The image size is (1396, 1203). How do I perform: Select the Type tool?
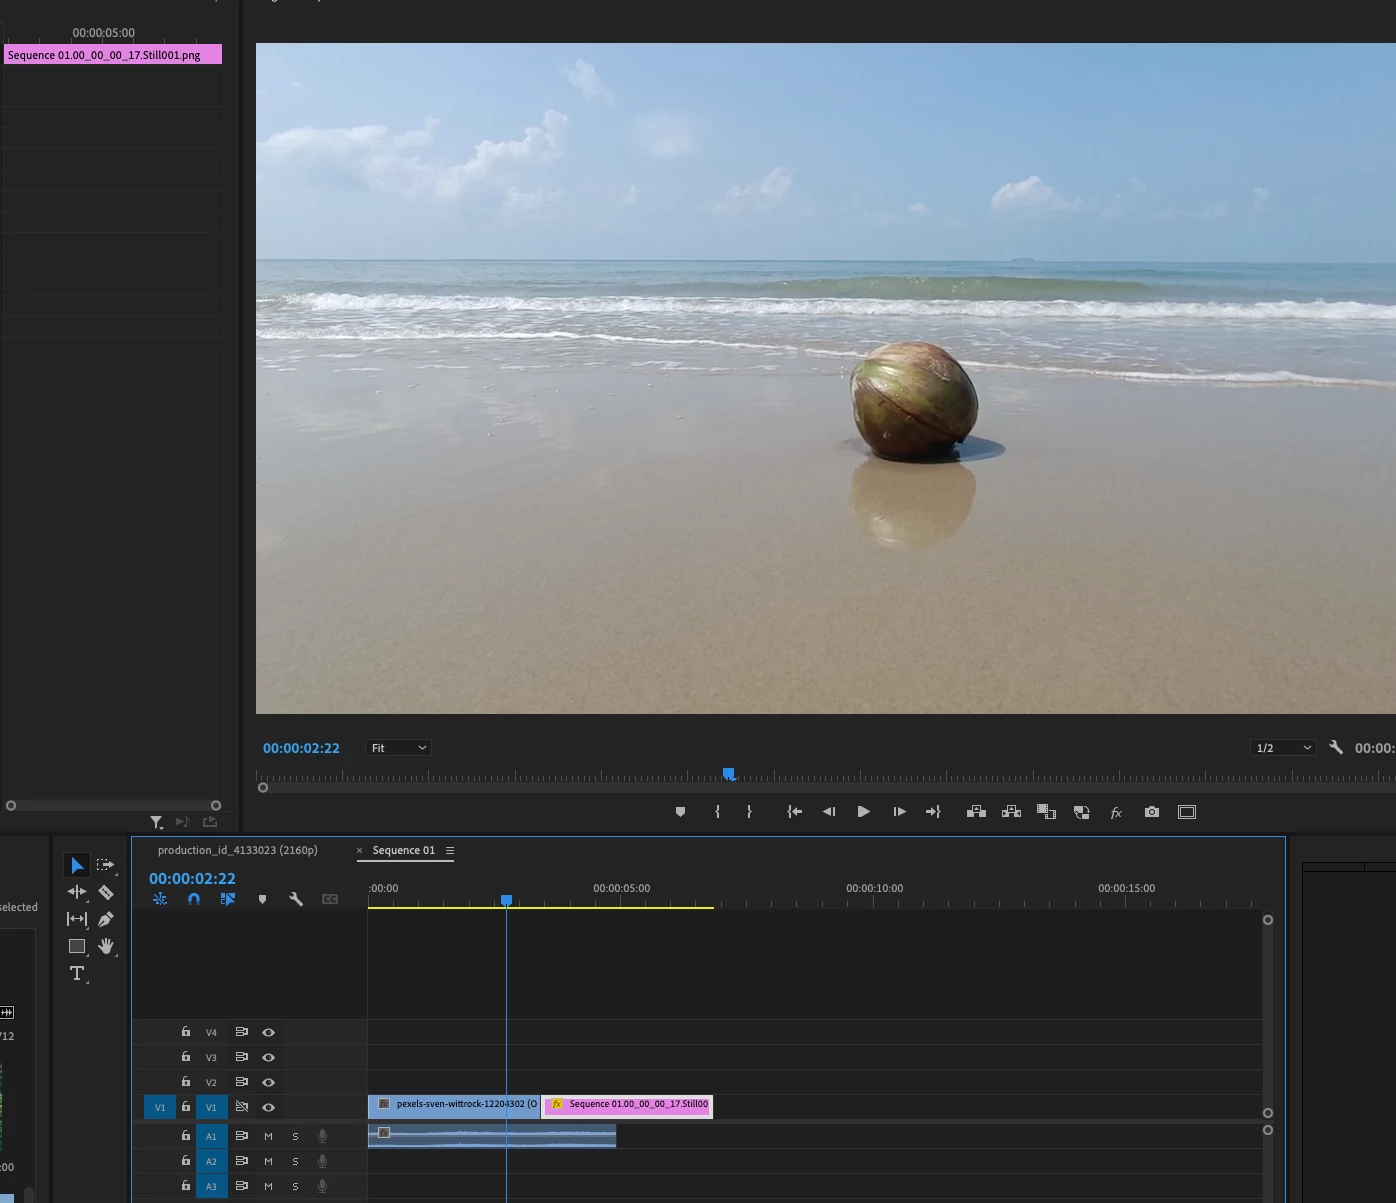(x=77, y=973)
